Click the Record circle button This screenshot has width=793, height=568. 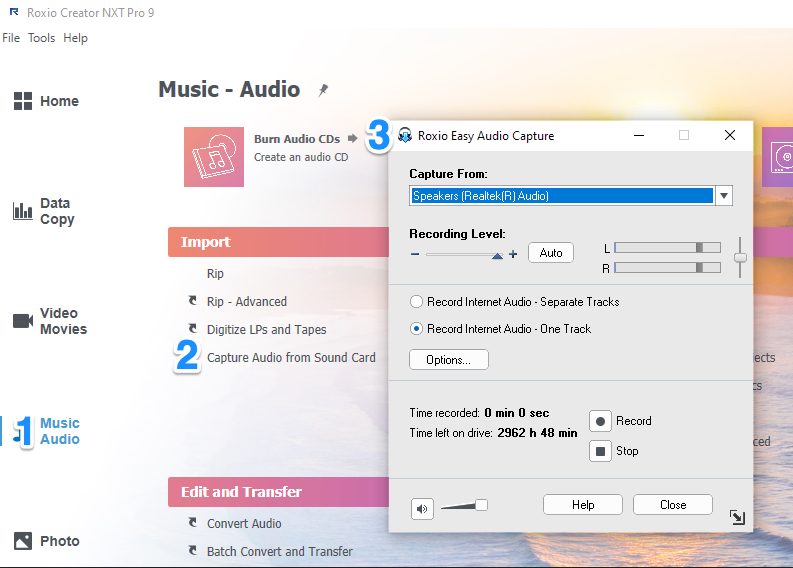(600, 421)
